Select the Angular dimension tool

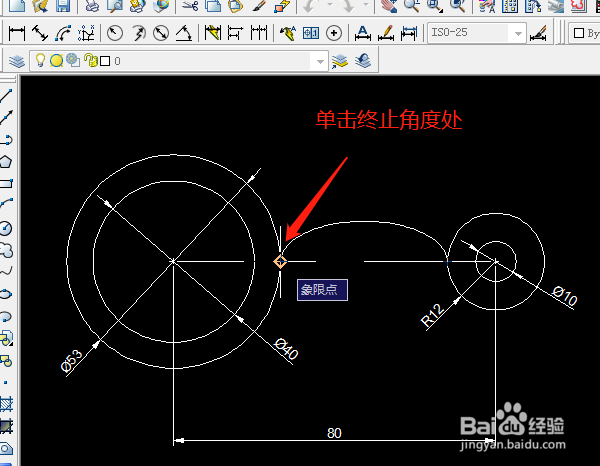click(x=184, y=33)
